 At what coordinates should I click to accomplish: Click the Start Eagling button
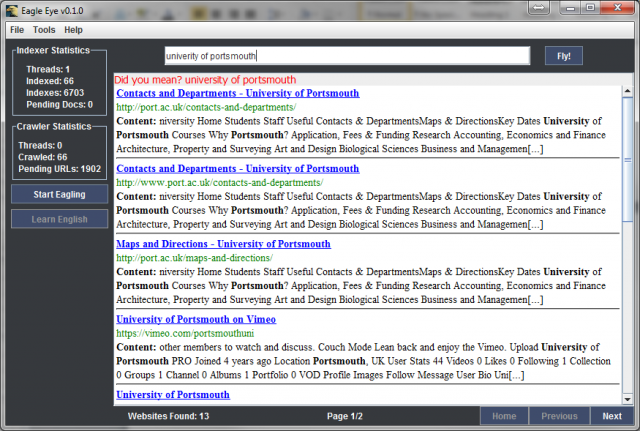click(60, 194)
